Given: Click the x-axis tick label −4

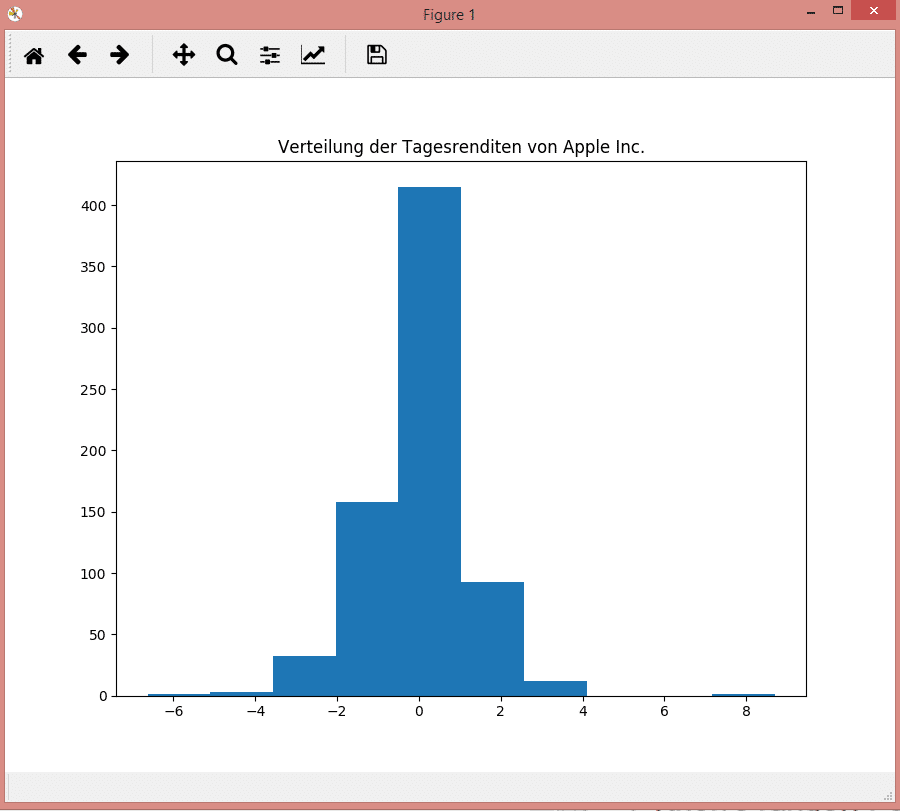Looking at the screenshot, I should click(x=255, y=712).
